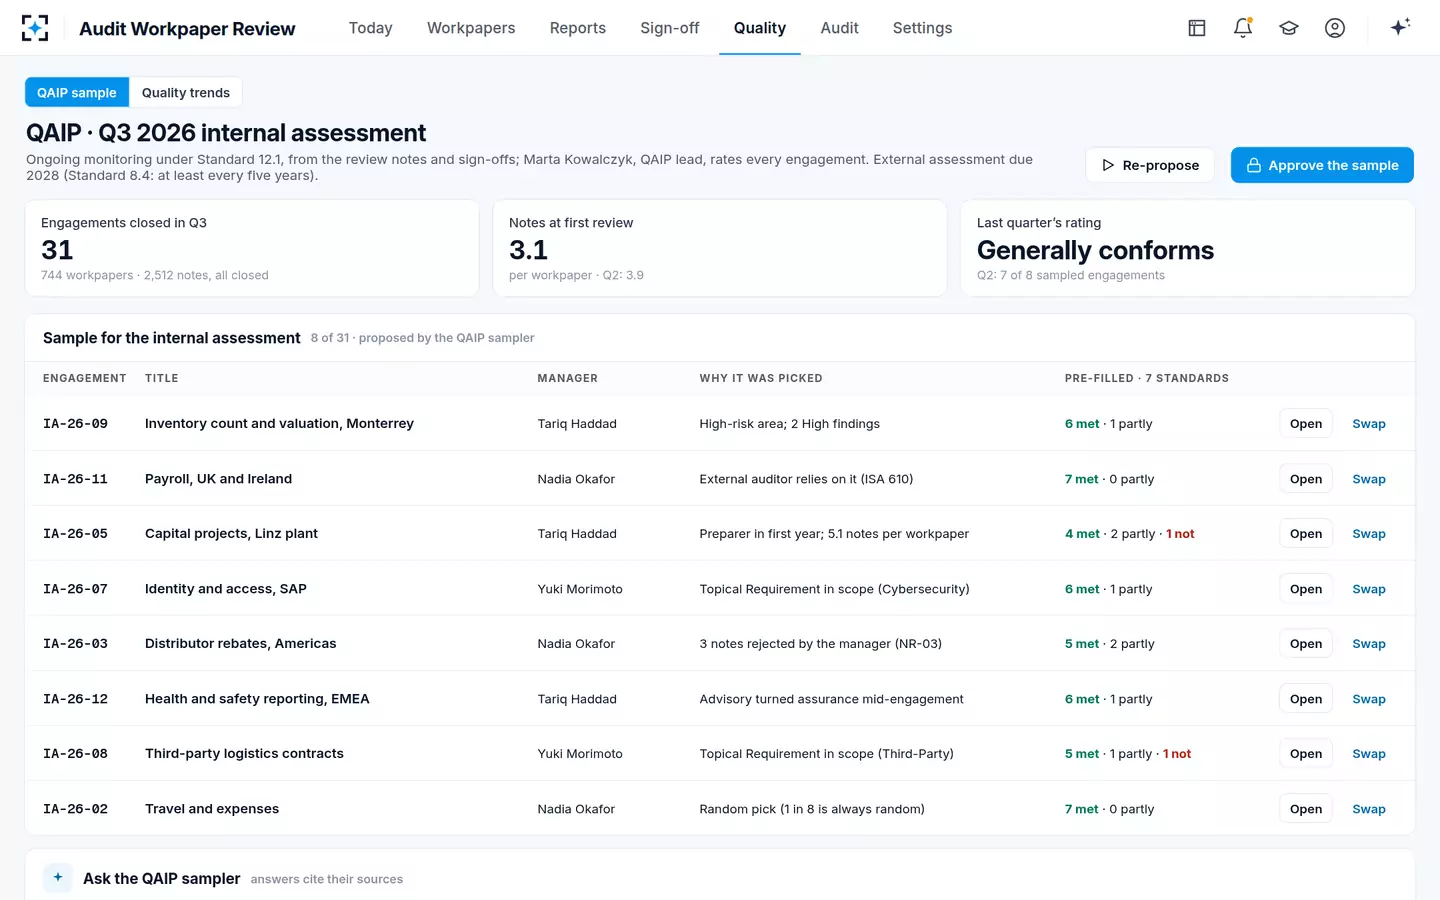Screen dimensions: 1440x900
Task: Open the layout panel icon in header
Action: [1197, 28]
